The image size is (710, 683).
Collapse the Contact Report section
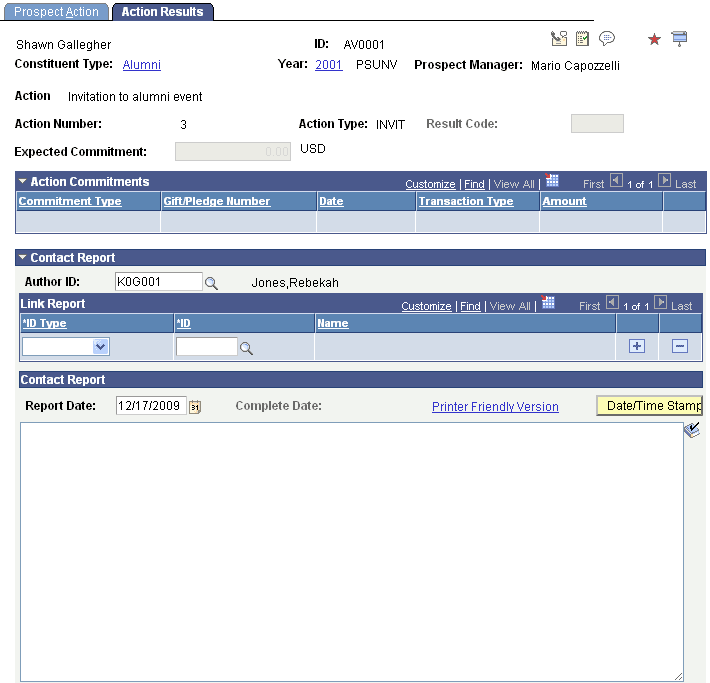(x=22, y=257)
